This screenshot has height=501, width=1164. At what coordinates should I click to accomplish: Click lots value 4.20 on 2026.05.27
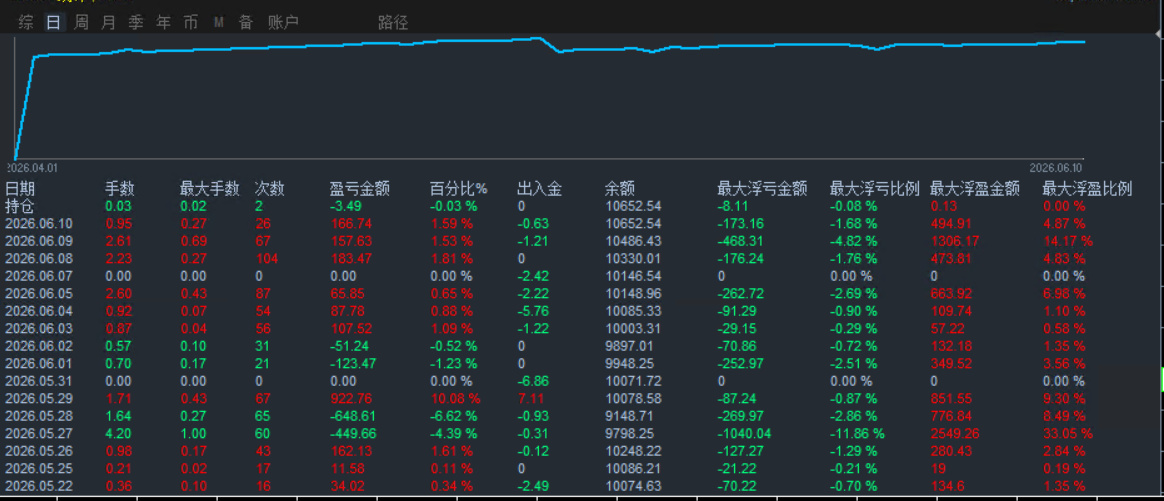tap(117, 433)
